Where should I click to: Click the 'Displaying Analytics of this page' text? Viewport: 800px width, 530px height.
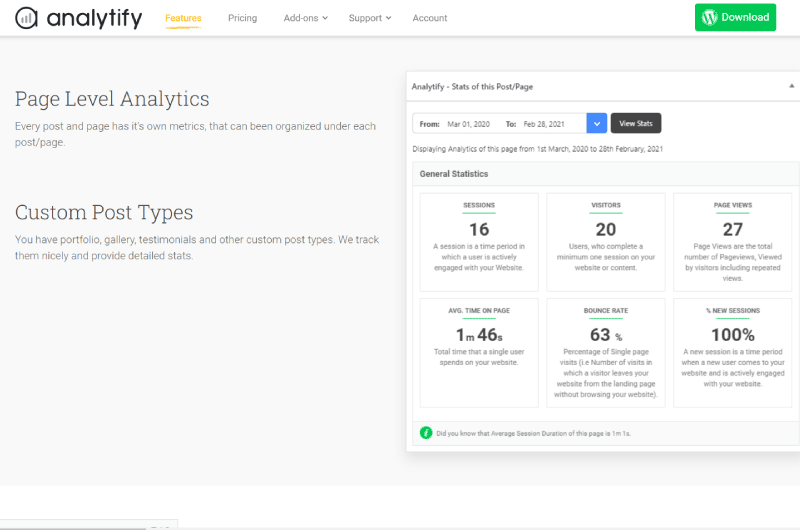tap(537, 149)
